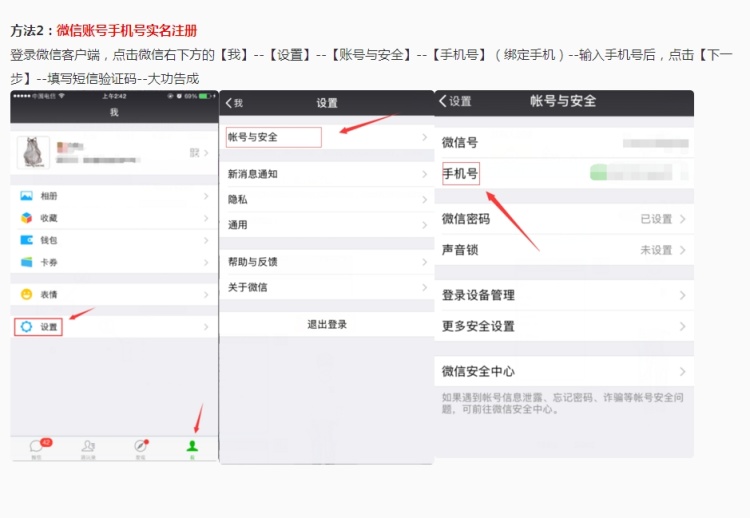Open the chats tab with 42 badge
The image size is (750, 518).
coord(37,447)
